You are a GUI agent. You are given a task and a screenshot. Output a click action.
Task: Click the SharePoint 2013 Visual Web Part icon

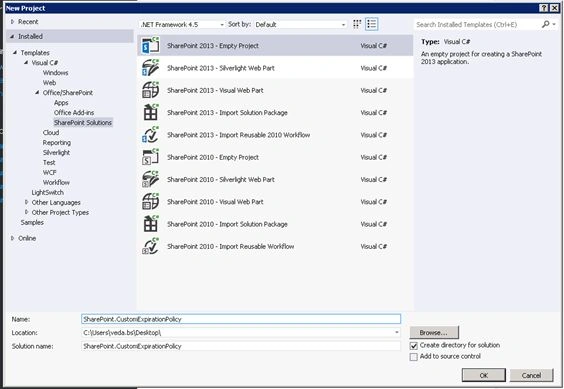(150, 90)
